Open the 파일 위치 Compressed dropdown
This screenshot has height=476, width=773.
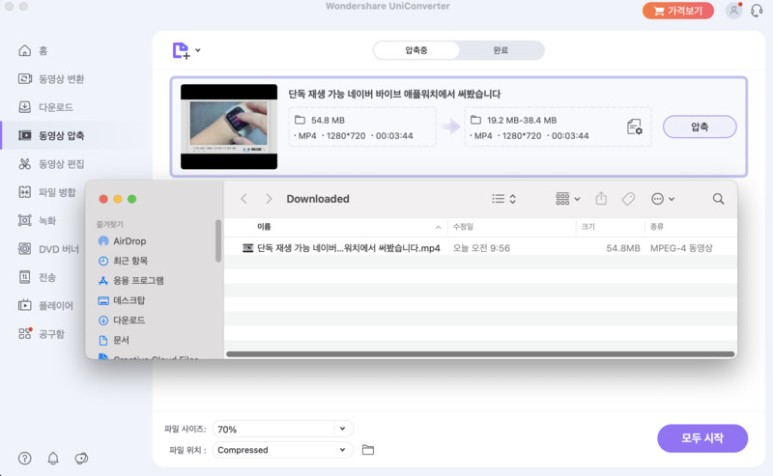click(x=282, y=450)
